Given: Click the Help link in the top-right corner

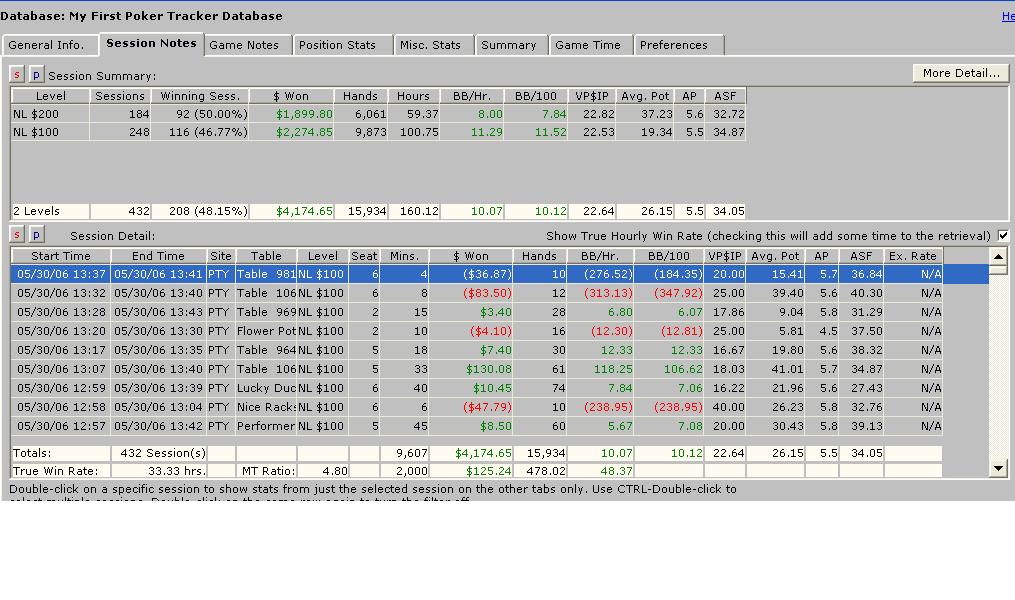Looking at the screenshot, I should (1008, 16).
